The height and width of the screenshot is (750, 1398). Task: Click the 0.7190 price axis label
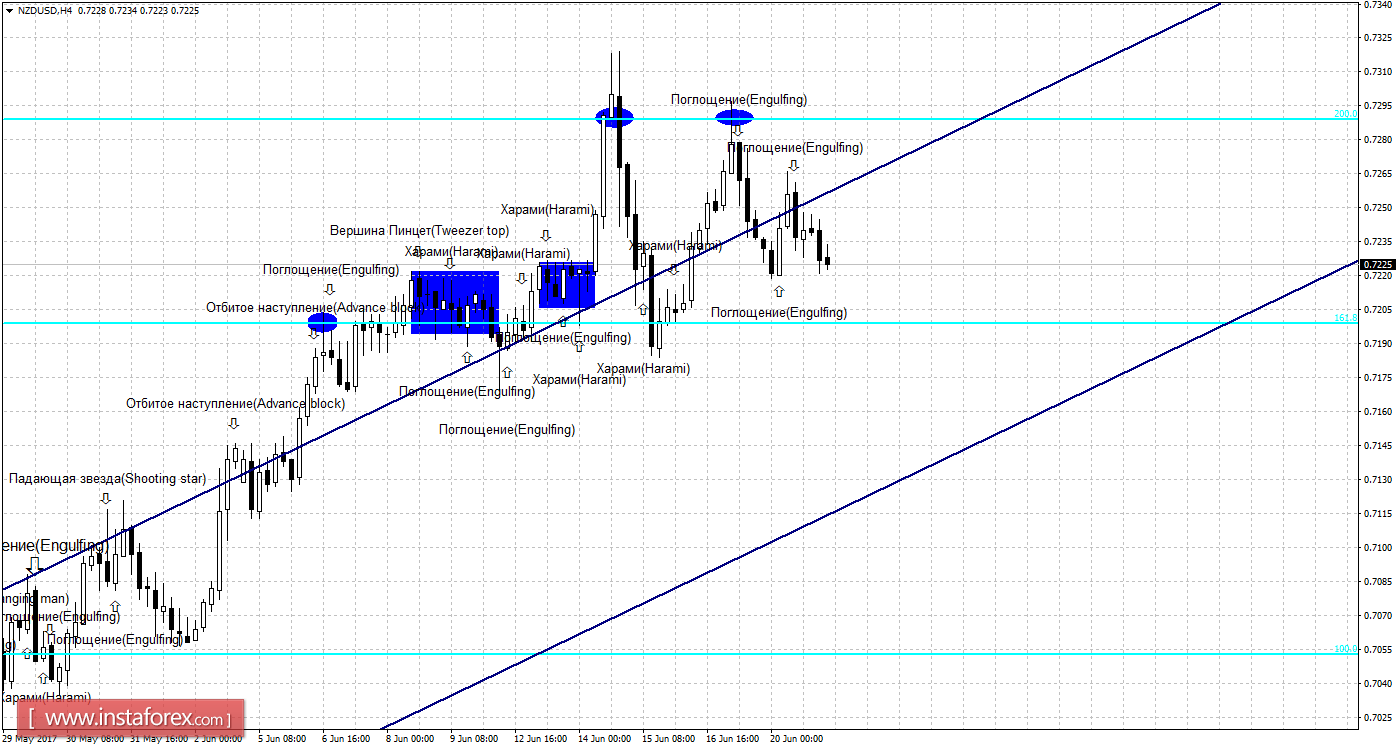click(1377, 344)
